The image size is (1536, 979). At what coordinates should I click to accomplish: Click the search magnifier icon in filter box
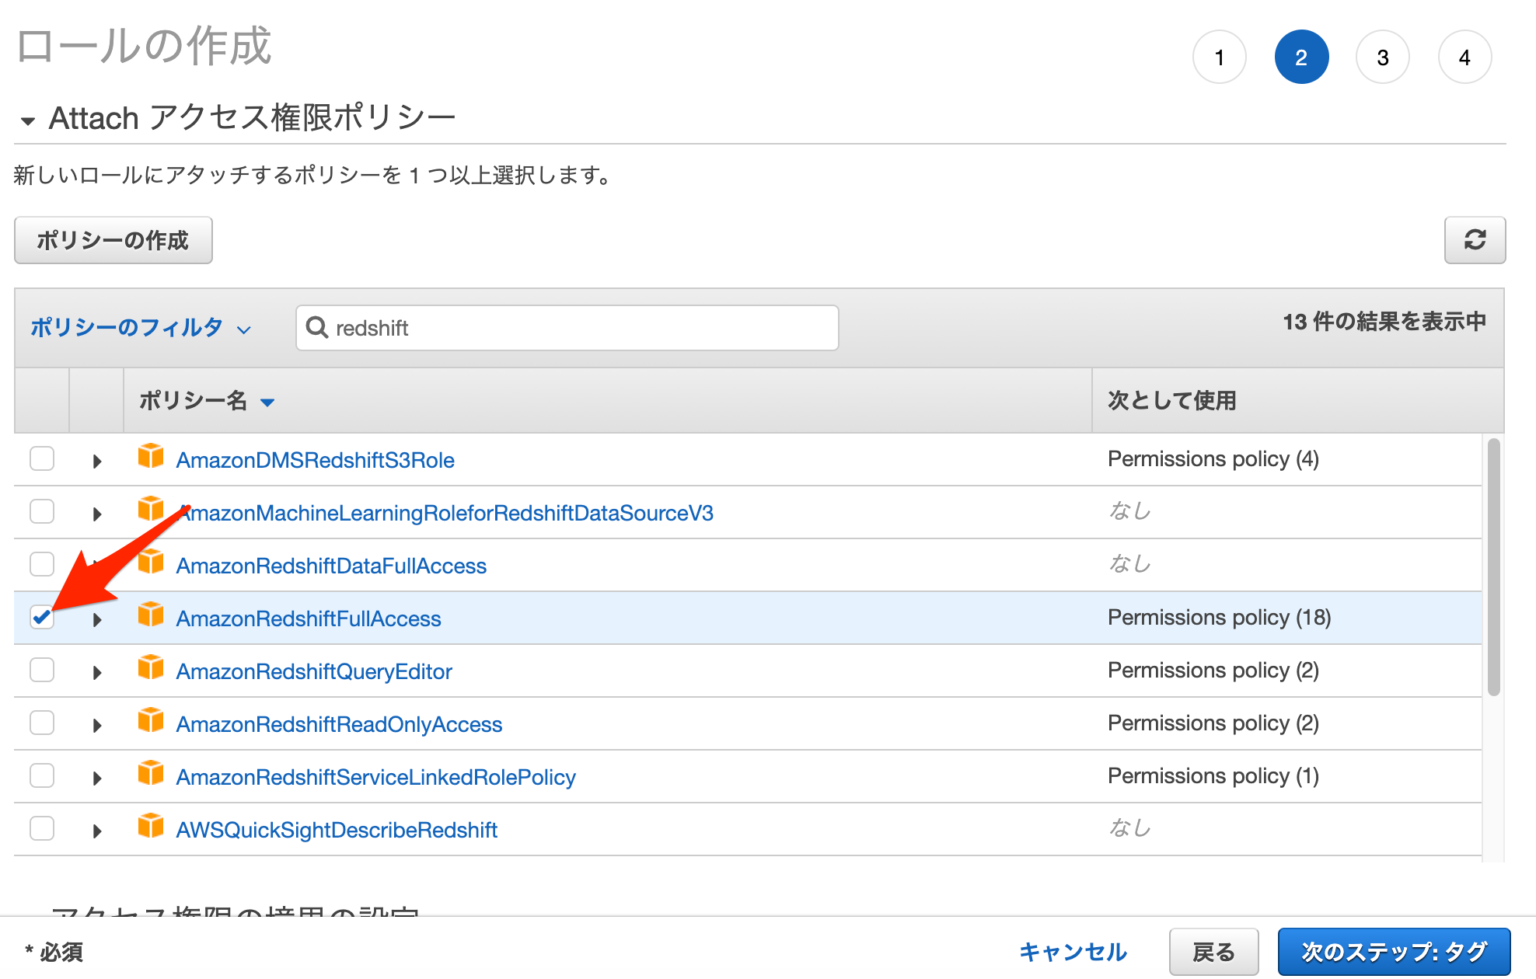(x=318, y=327)
